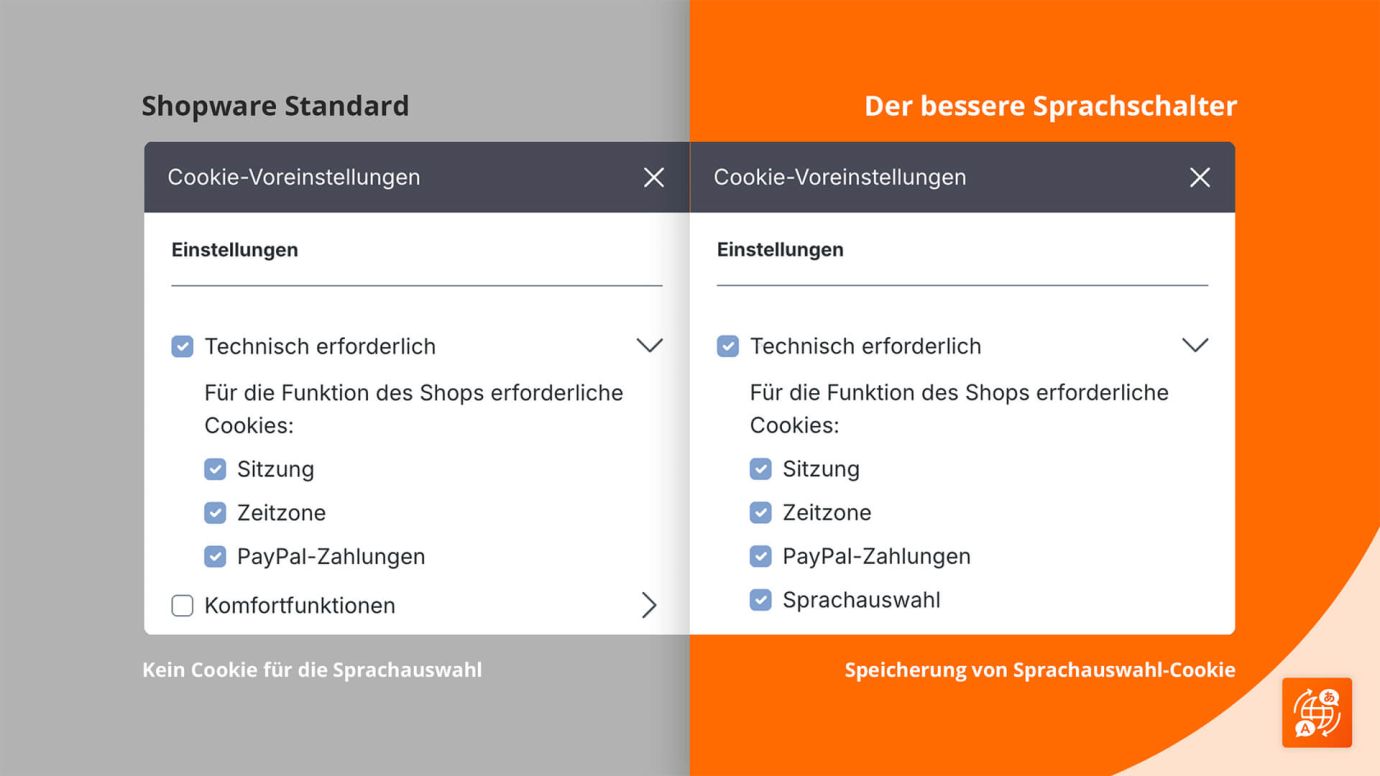Enable the Komfortfunktionen checkbox

click(x=182, y=606)
